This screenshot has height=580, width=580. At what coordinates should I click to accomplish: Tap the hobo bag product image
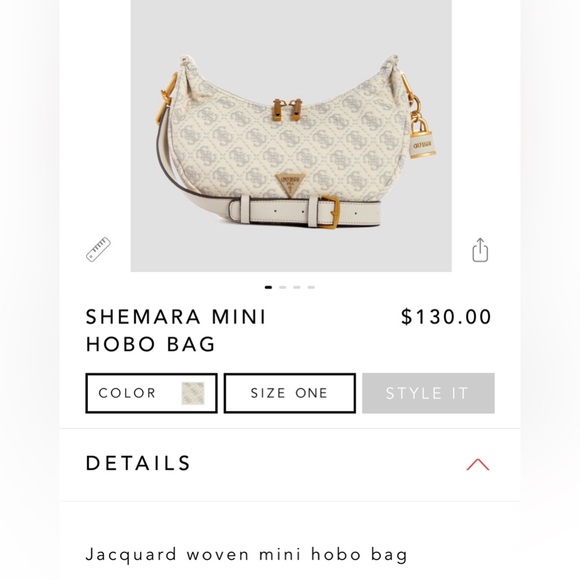coord(291,135)
